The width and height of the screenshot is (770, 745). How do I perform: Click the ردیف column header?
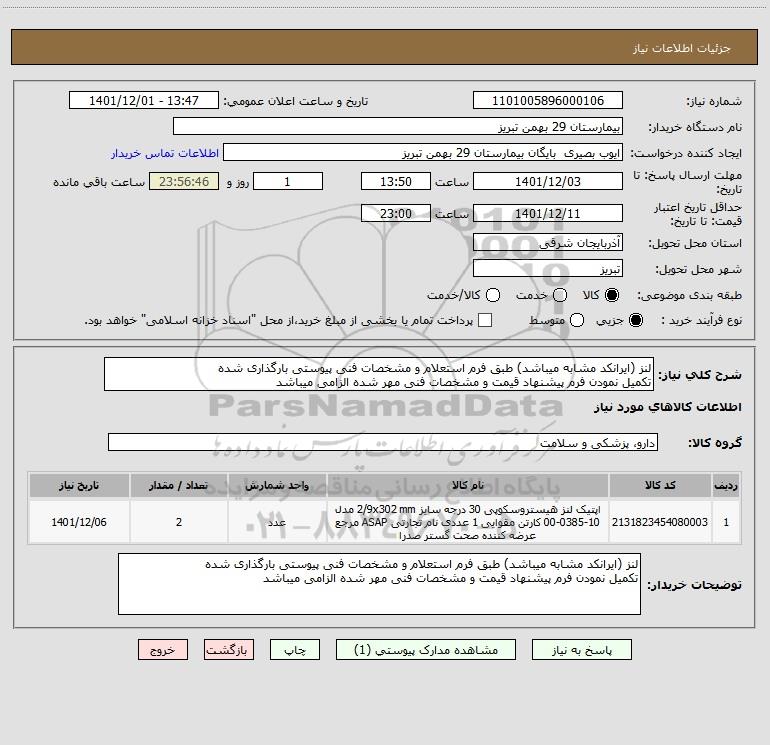[726, 485]
